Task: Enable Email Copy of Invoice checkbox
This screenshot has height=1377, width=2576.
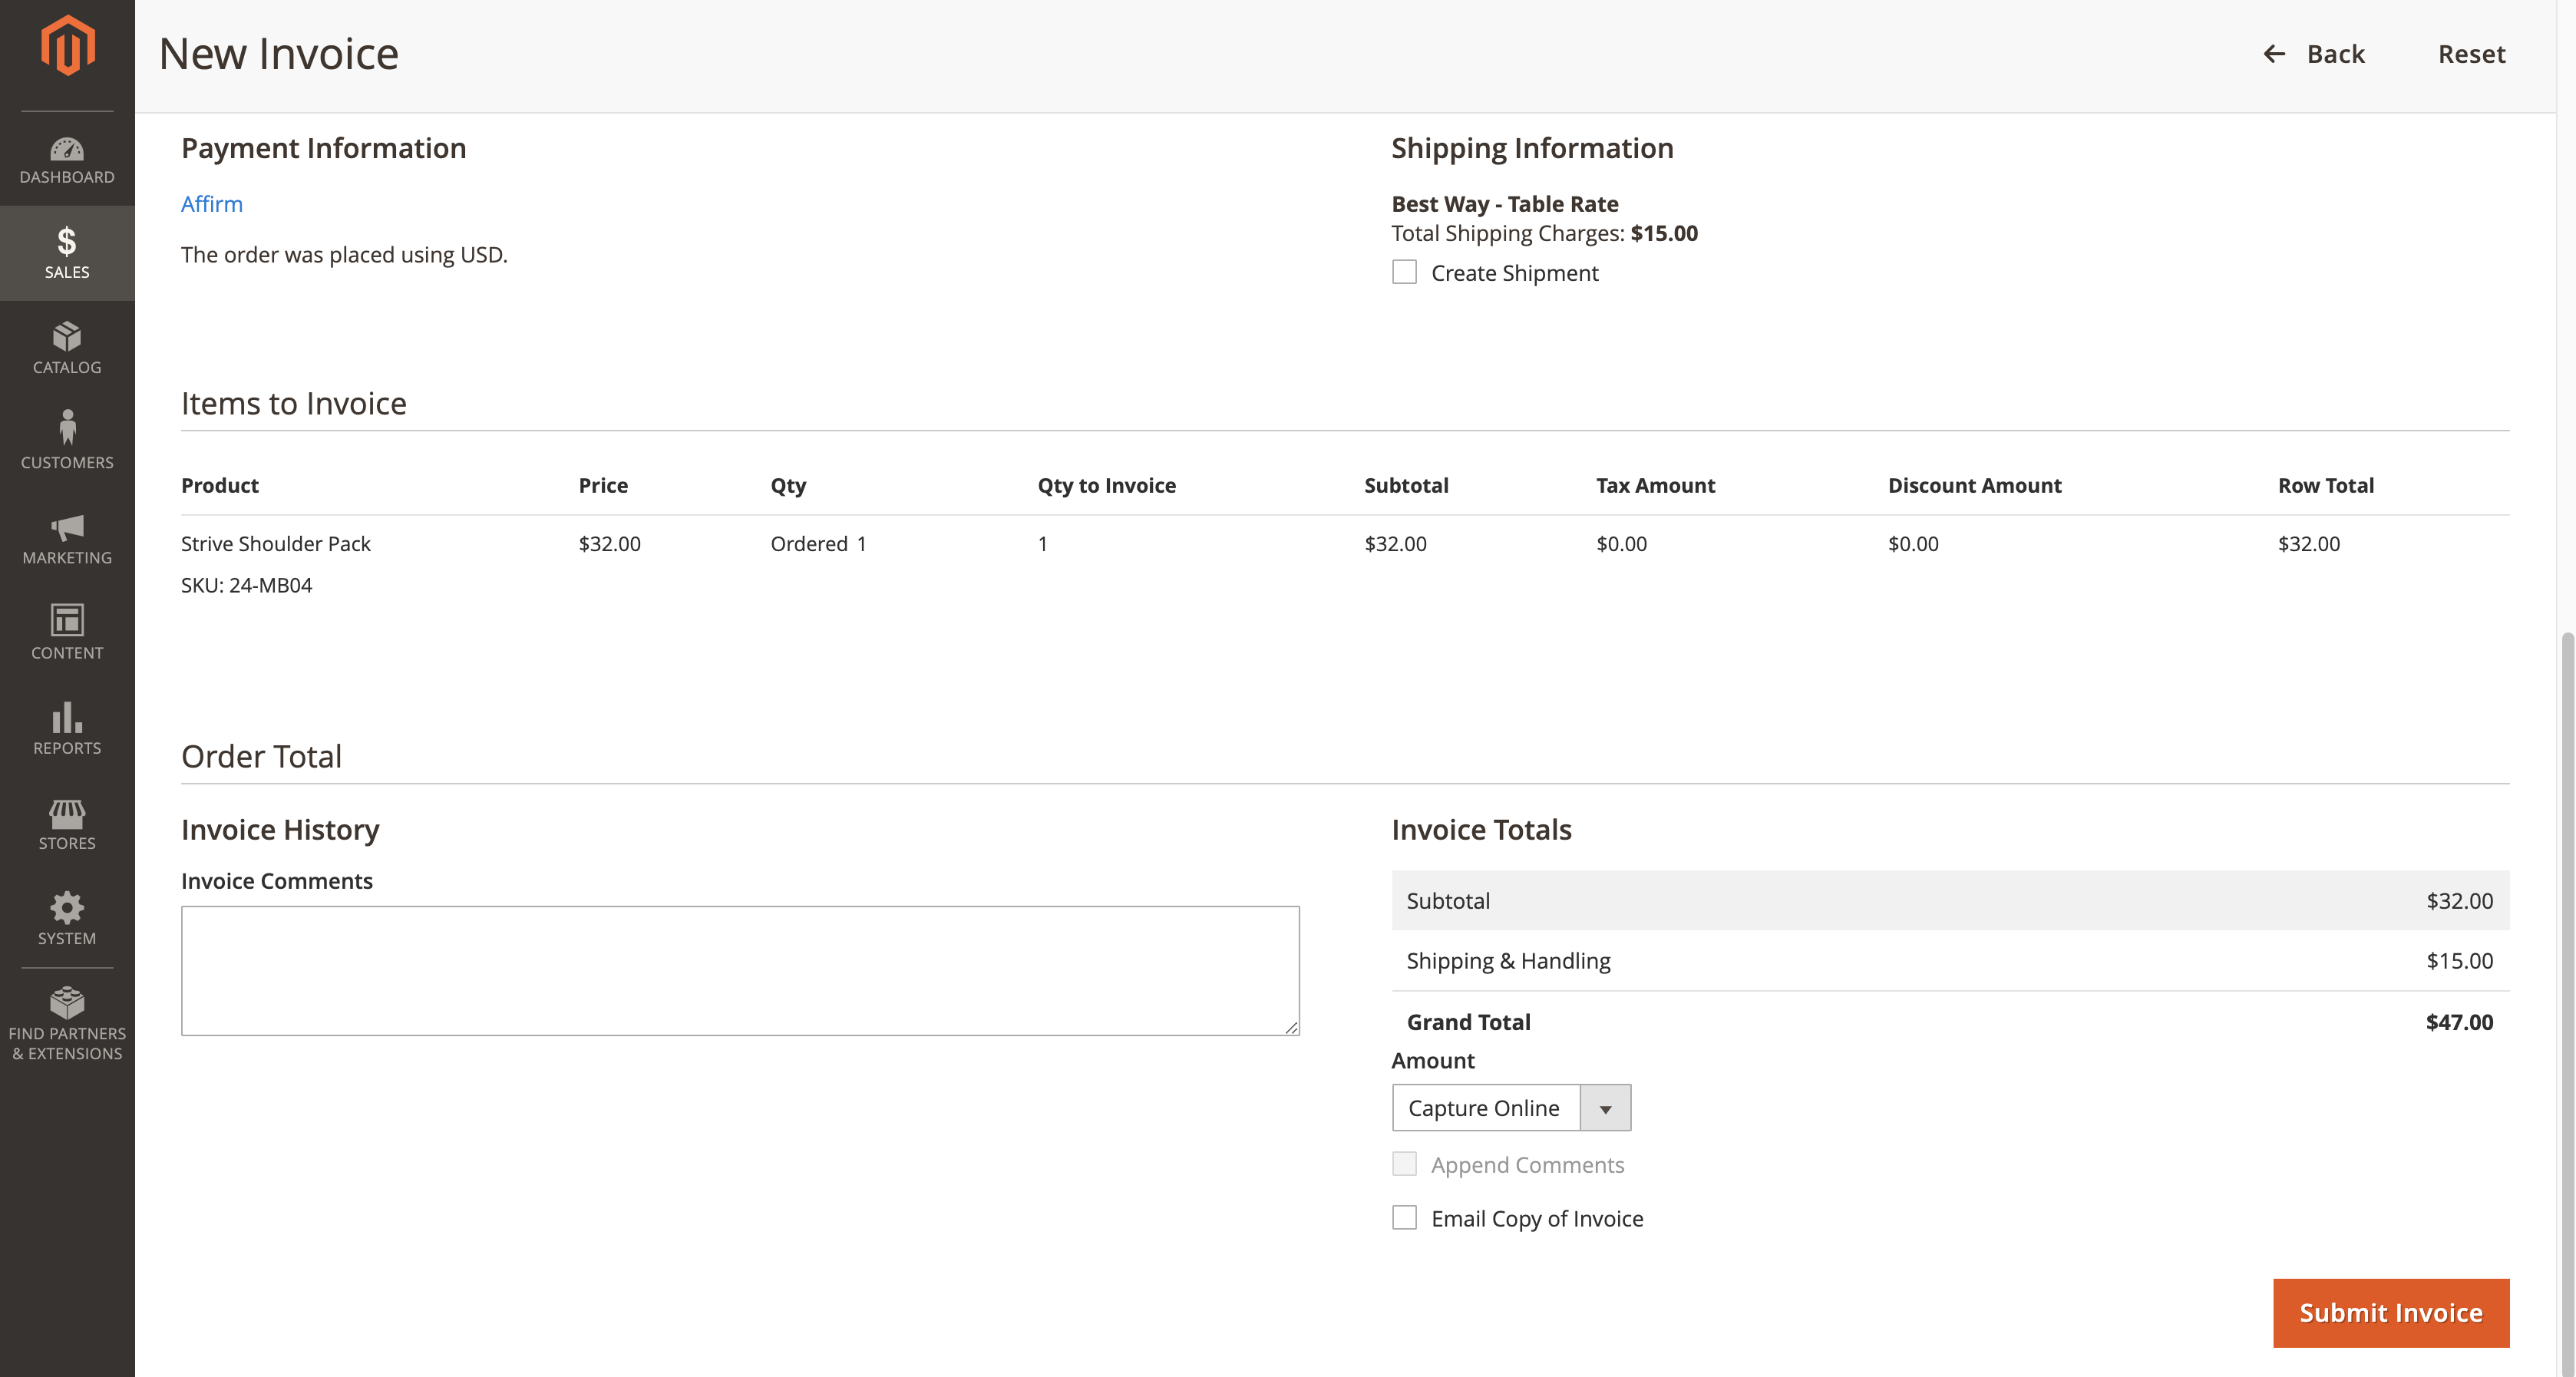Action: [x=1404, y=1218]
